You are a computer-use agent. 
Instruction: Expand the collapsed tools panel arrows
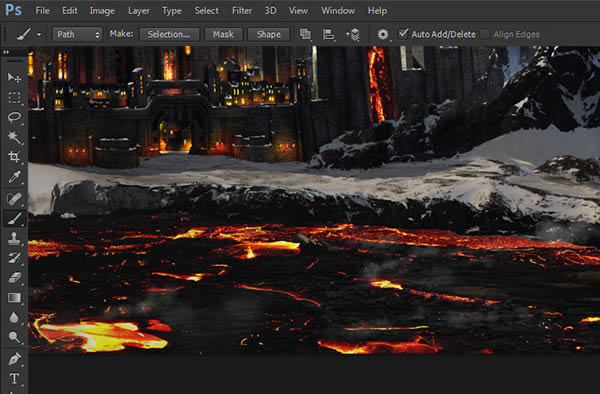(x=6, y=52)
